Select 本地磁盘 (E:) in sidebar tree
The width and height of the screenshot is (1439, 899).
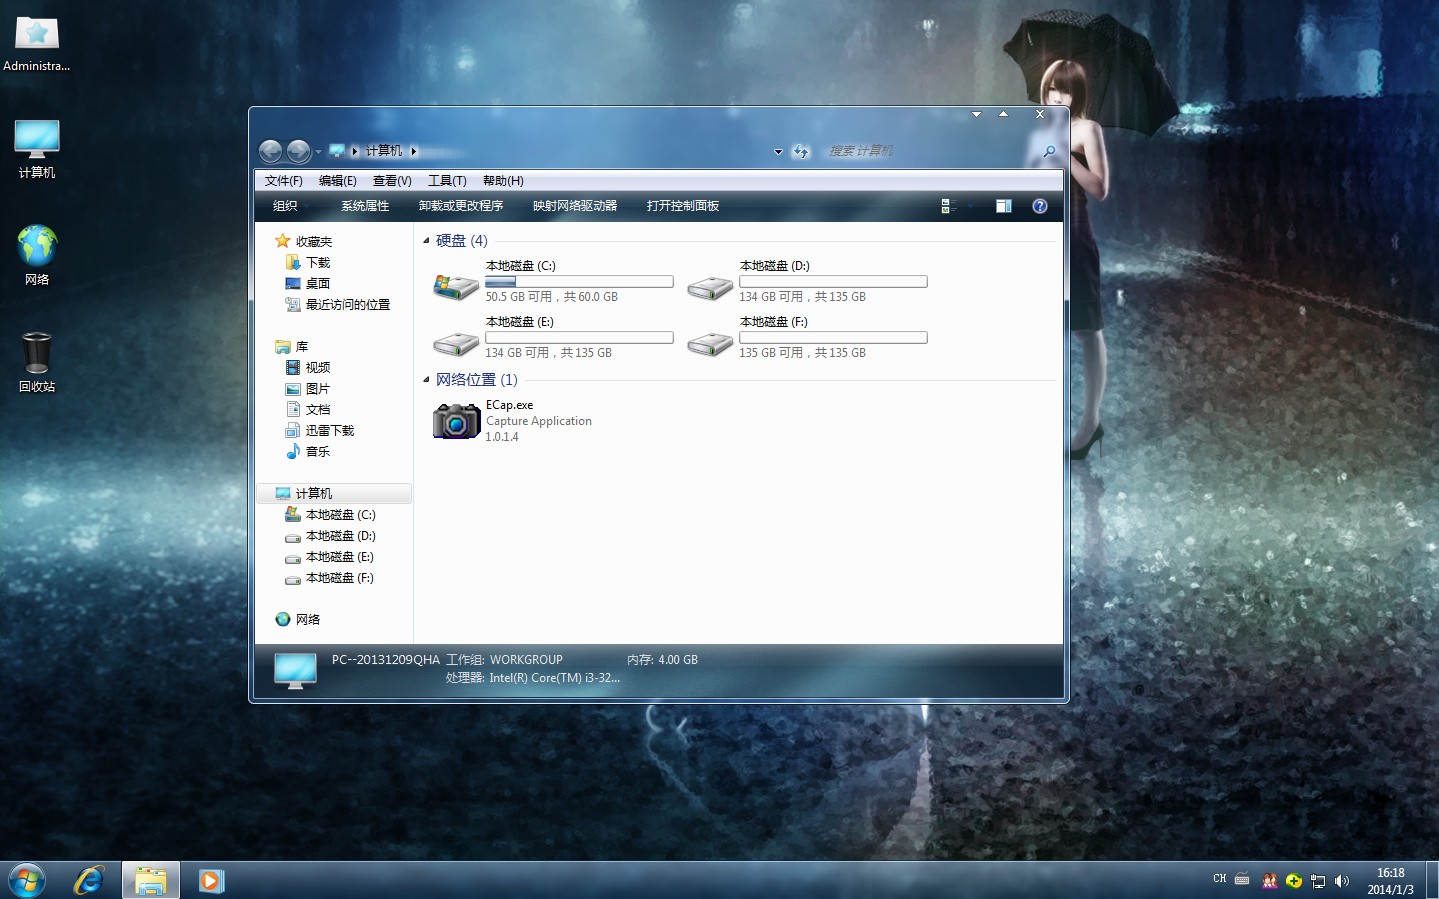330,556
